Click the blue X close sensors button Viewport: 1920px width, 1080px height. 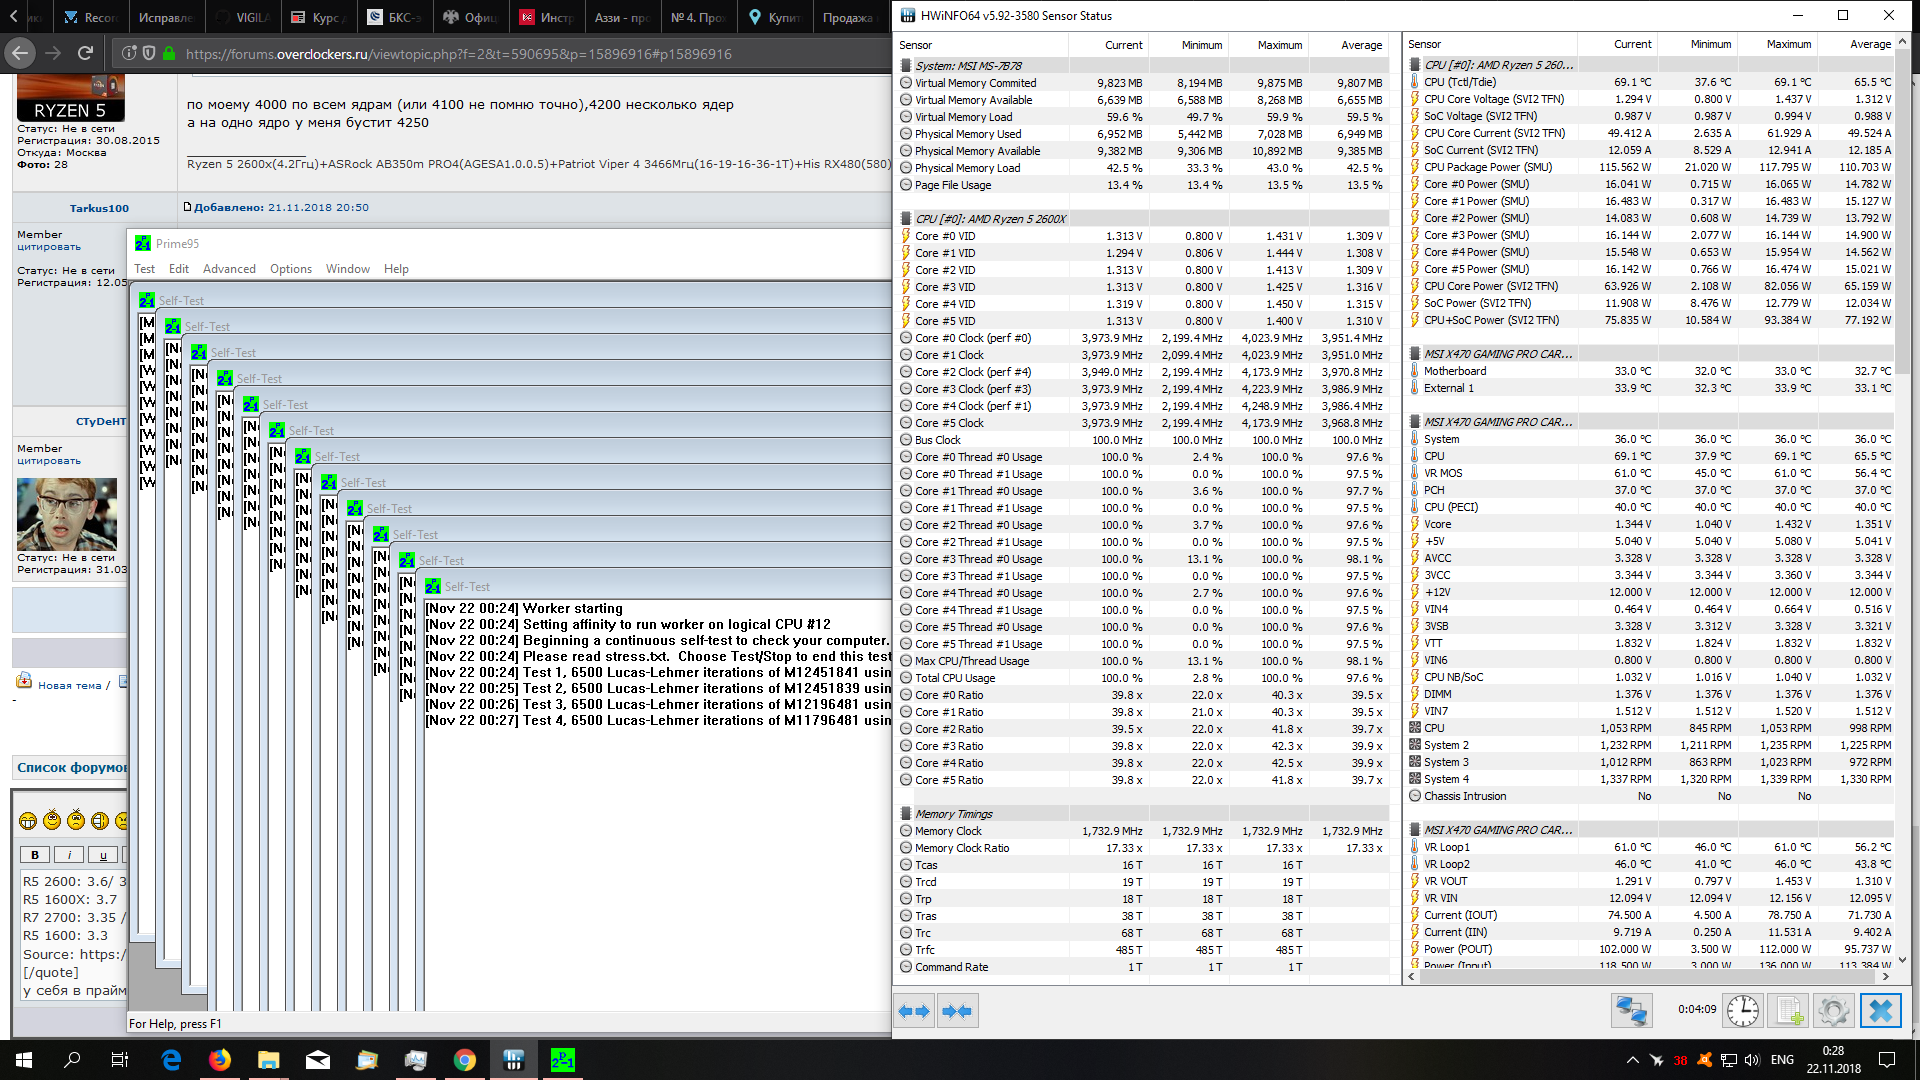point(1880,1011)
